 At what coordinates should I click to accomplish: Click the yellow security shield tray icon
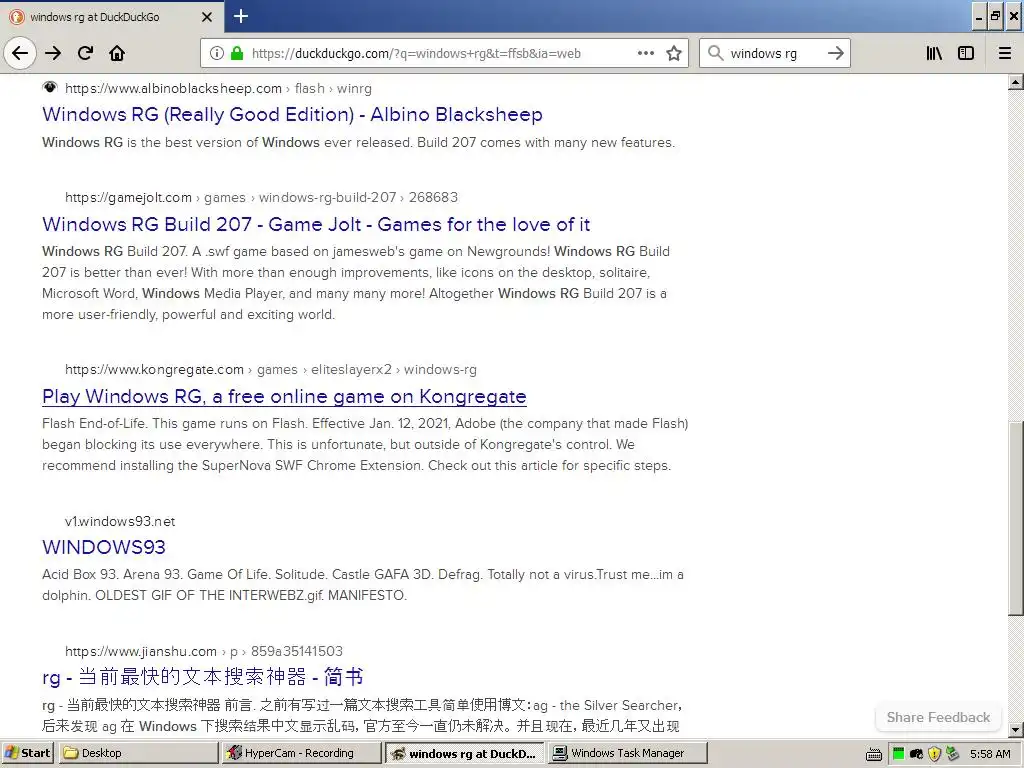(935, 754)
